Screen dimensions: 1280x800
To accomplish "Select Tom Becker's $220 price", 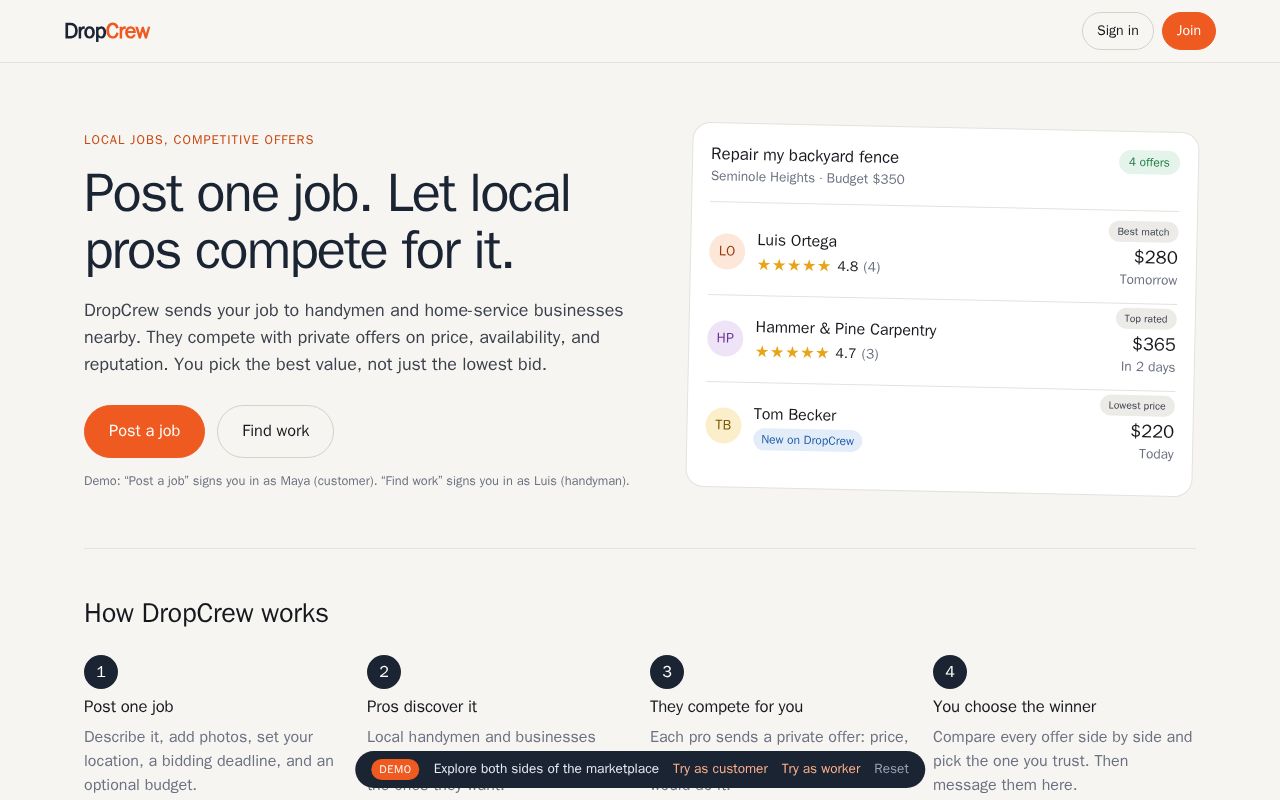I will tap(1152, 431).
